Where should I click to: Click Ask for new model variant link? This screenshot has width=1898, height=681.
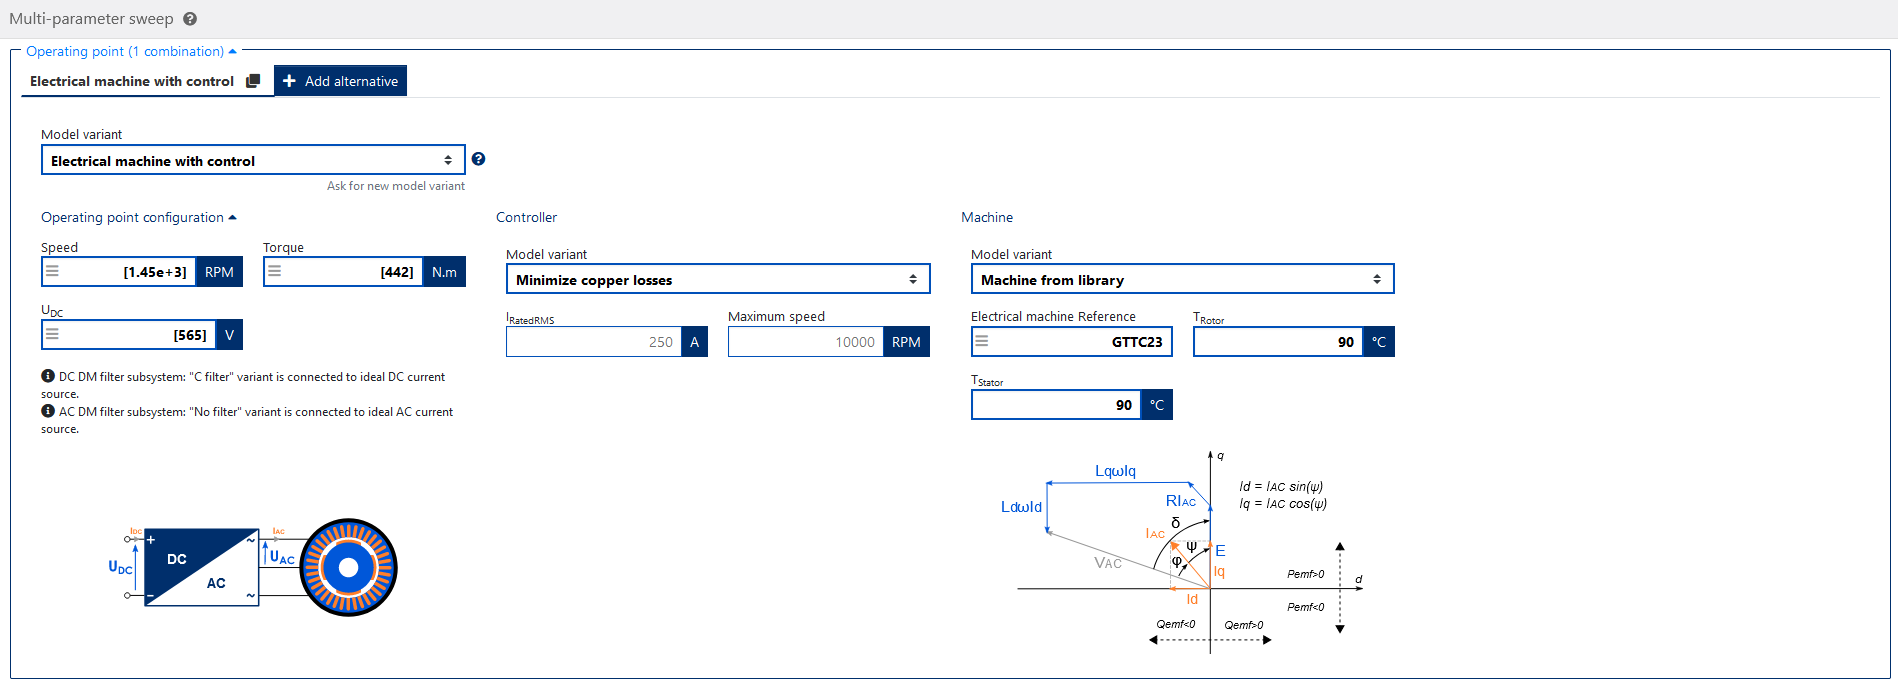[x=395, y=186]
